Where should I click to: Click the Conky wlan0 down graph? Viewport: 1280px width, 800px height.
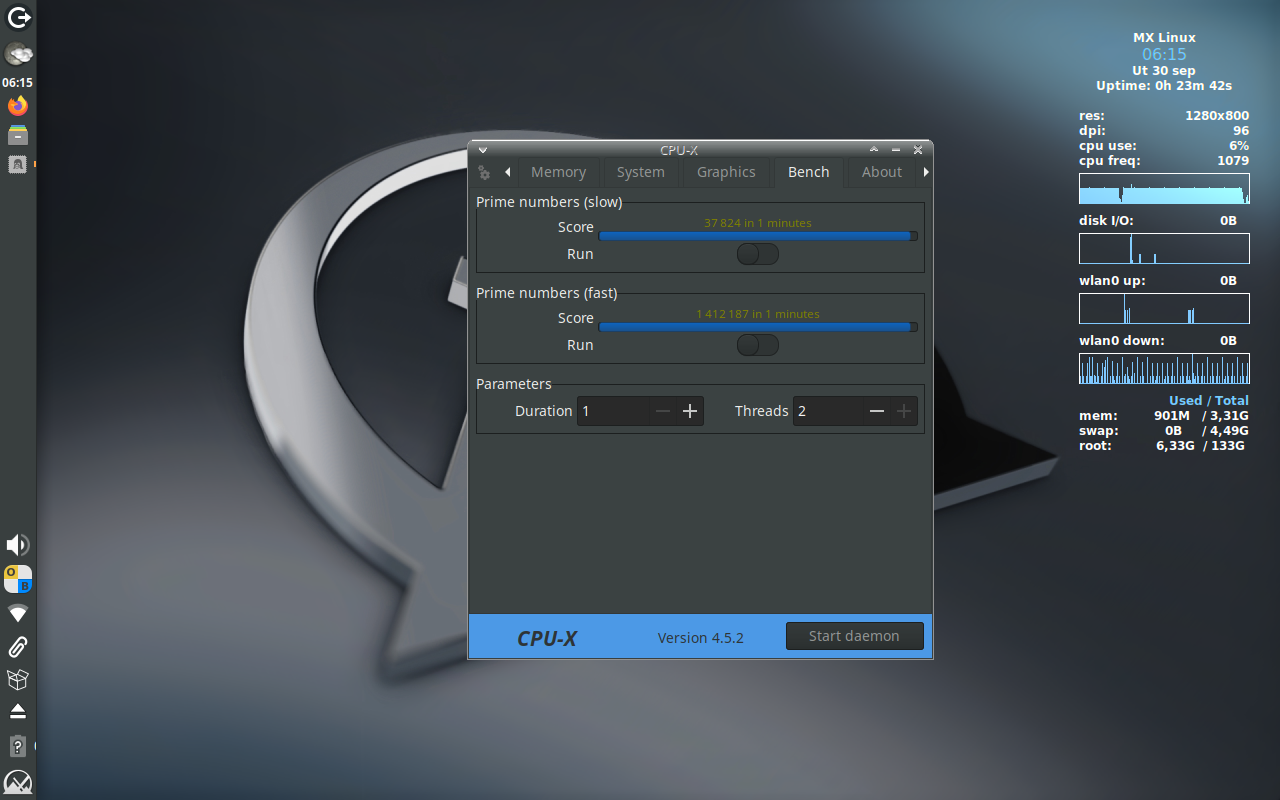pos(1164,369)
